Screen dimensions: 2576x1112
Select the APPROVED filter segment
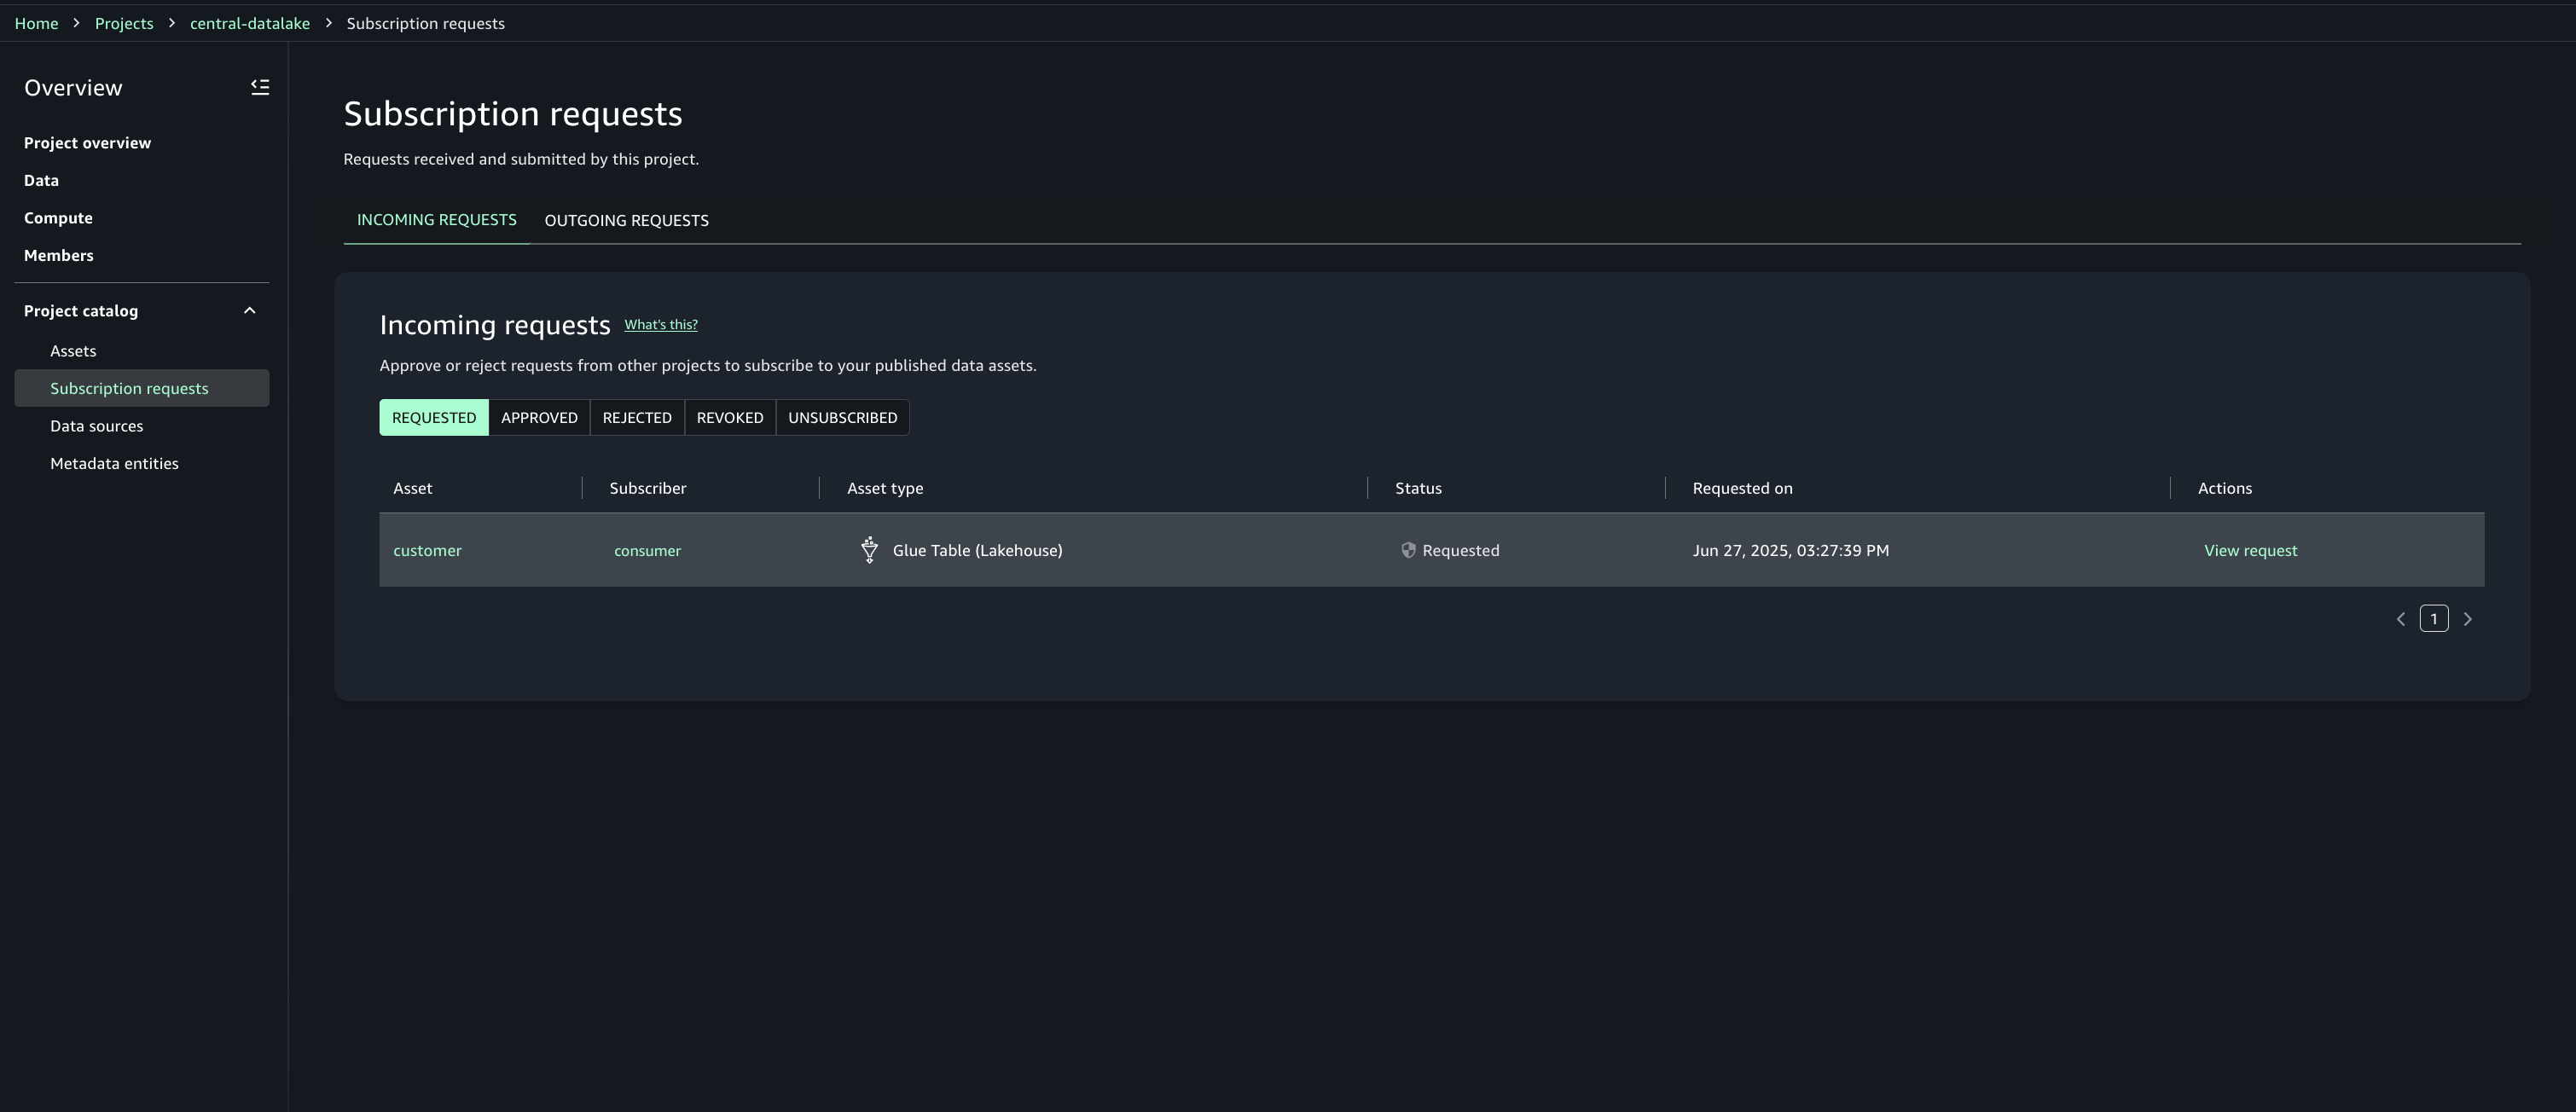[539, 417]
